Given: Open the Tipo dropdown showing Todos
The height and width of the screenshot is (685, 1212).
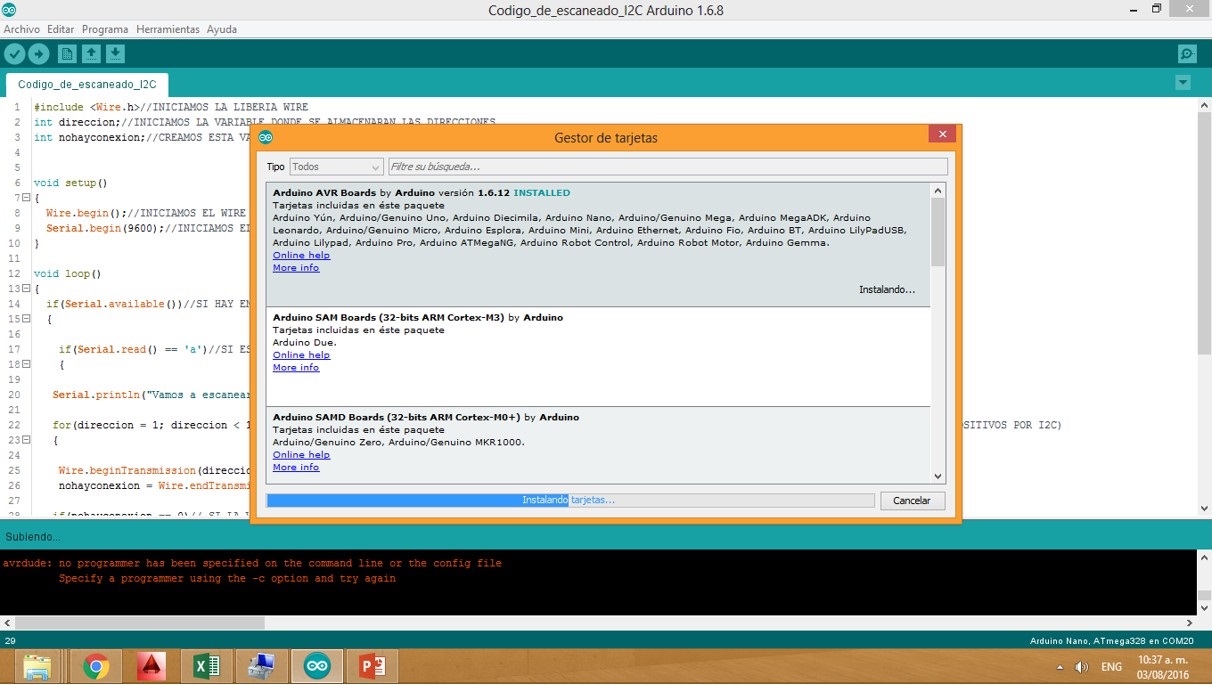Looking at the screenshot, I should (336, 167).
